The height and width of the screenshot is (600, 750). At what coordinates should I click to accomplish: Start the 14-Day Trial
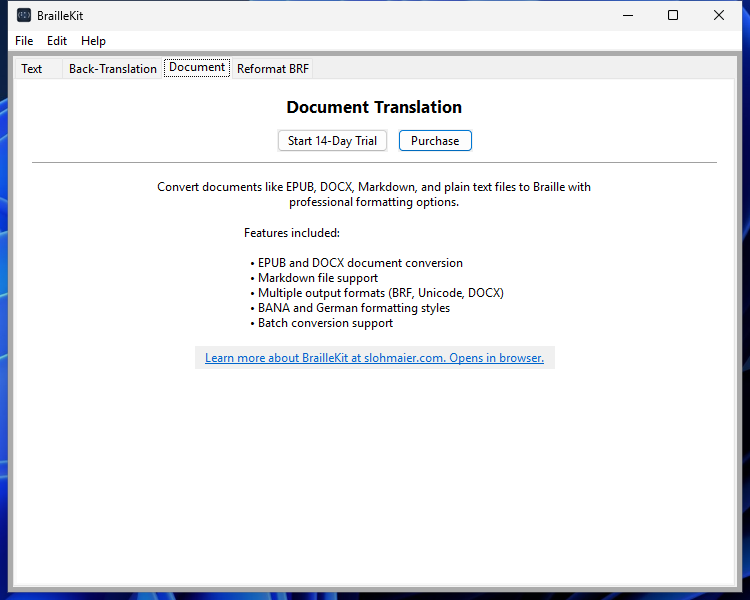pyautogui.click(x=332, y=141)
